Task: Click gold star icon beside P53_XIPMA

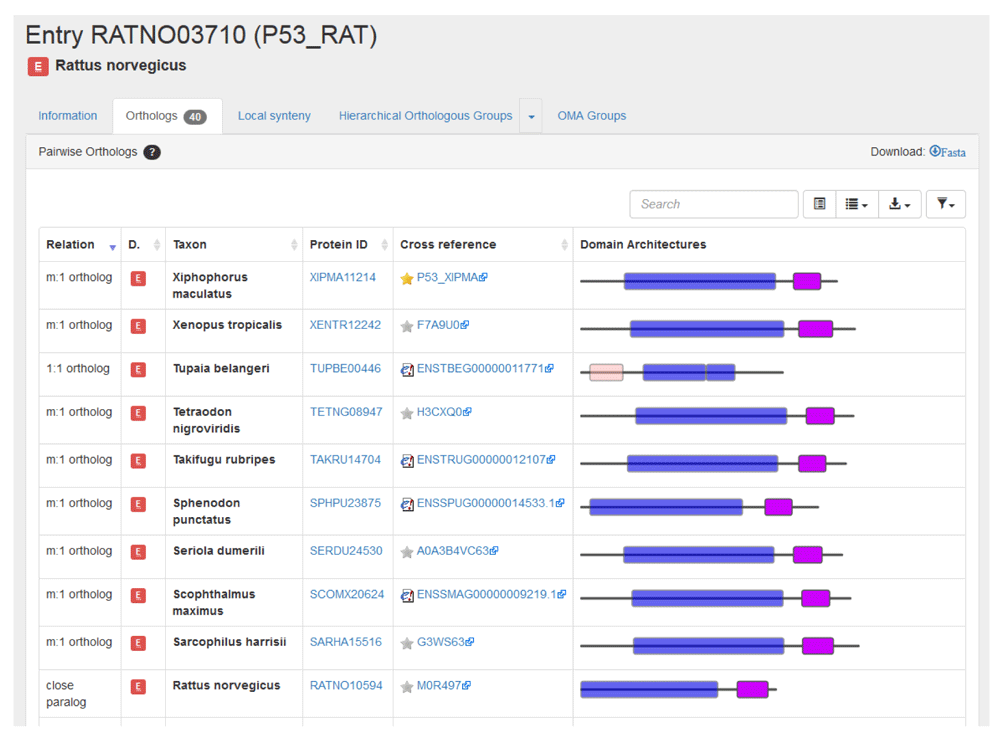Action: (407, 279)
